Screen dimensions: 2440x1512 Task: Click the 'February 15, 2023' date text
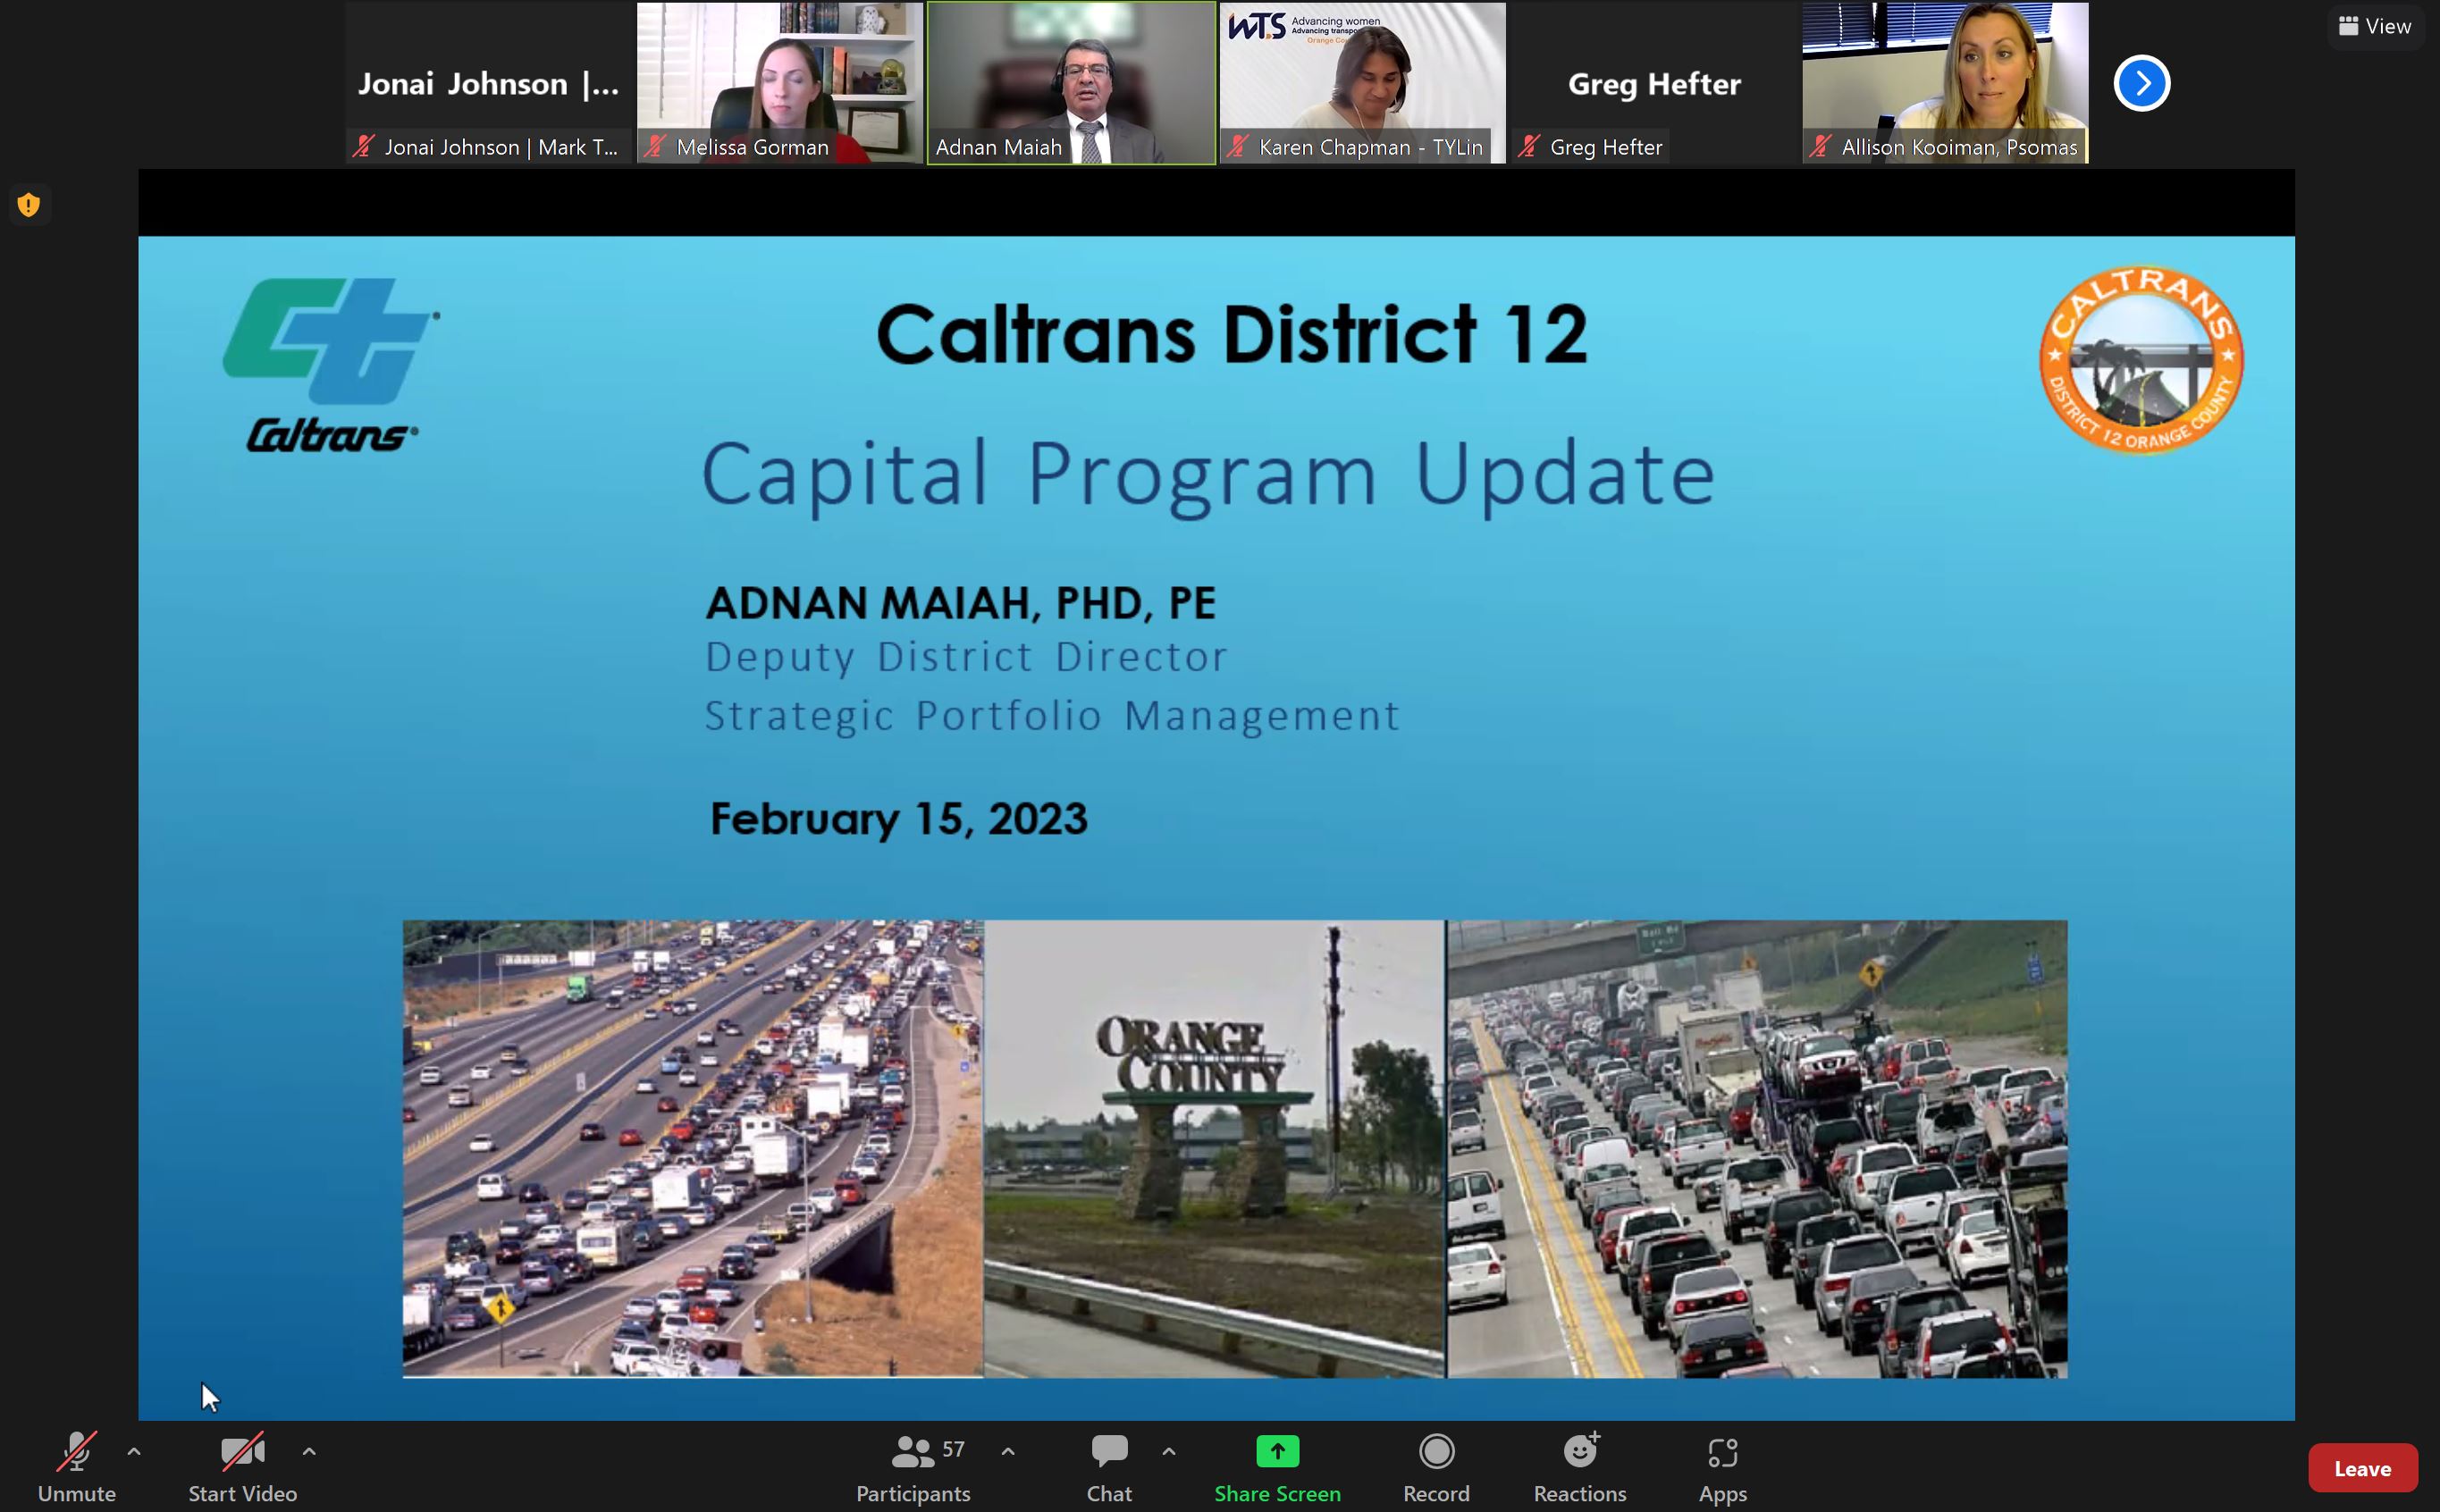(898, 819)
